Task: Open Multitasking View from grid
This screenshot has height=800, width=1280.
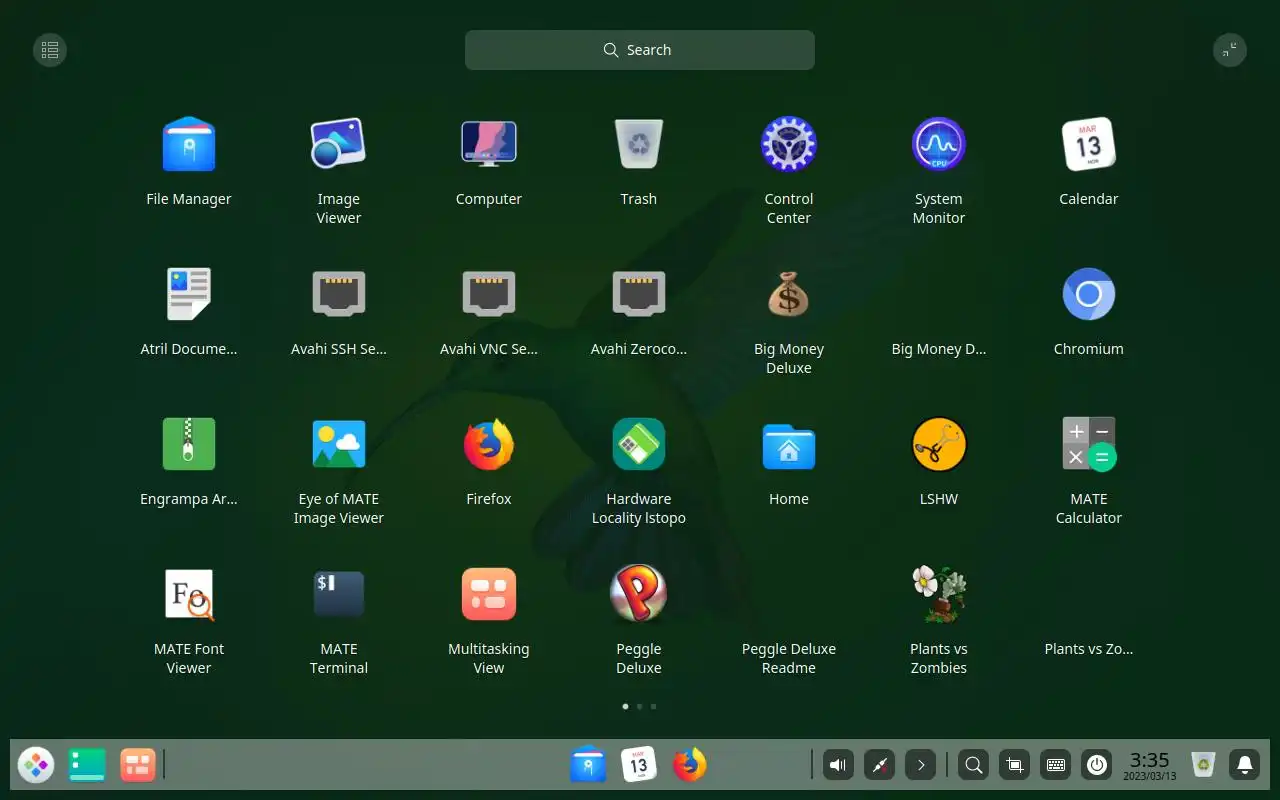Action: (x=489, y=594)
